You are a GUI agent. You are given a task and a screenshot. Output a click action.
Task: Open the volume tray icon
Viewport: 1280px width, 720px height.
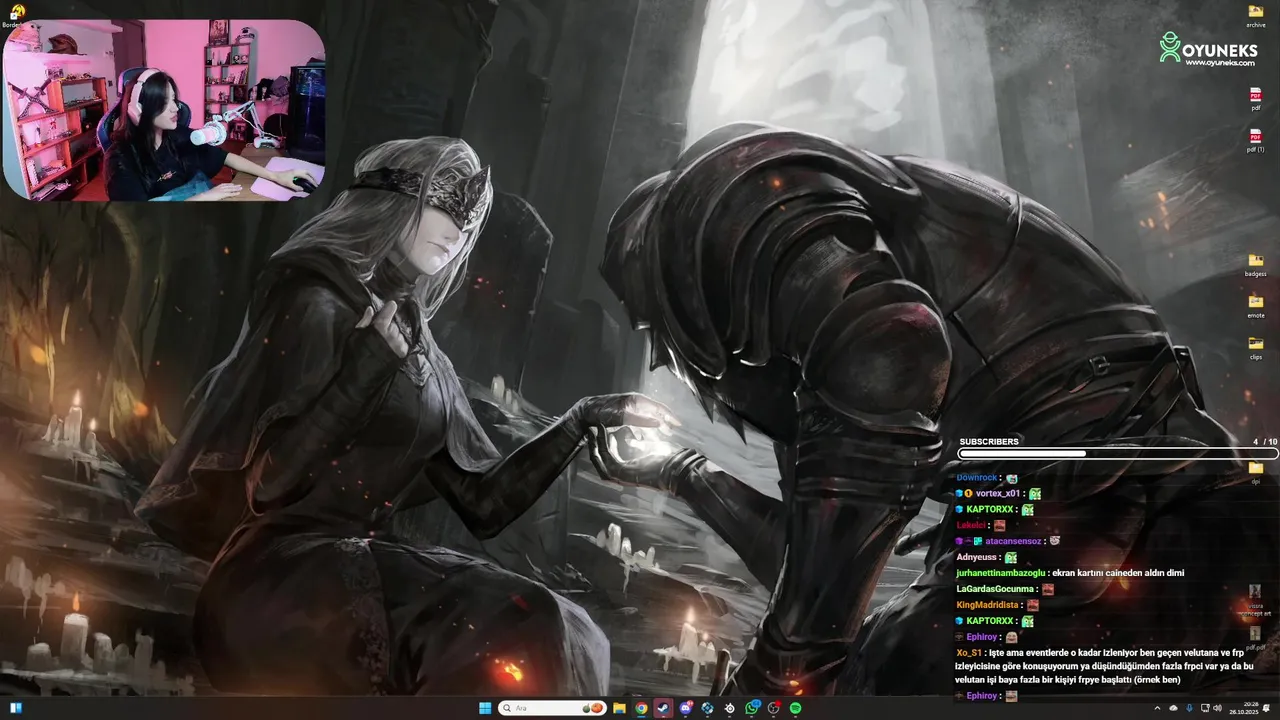coord(1217,708)
